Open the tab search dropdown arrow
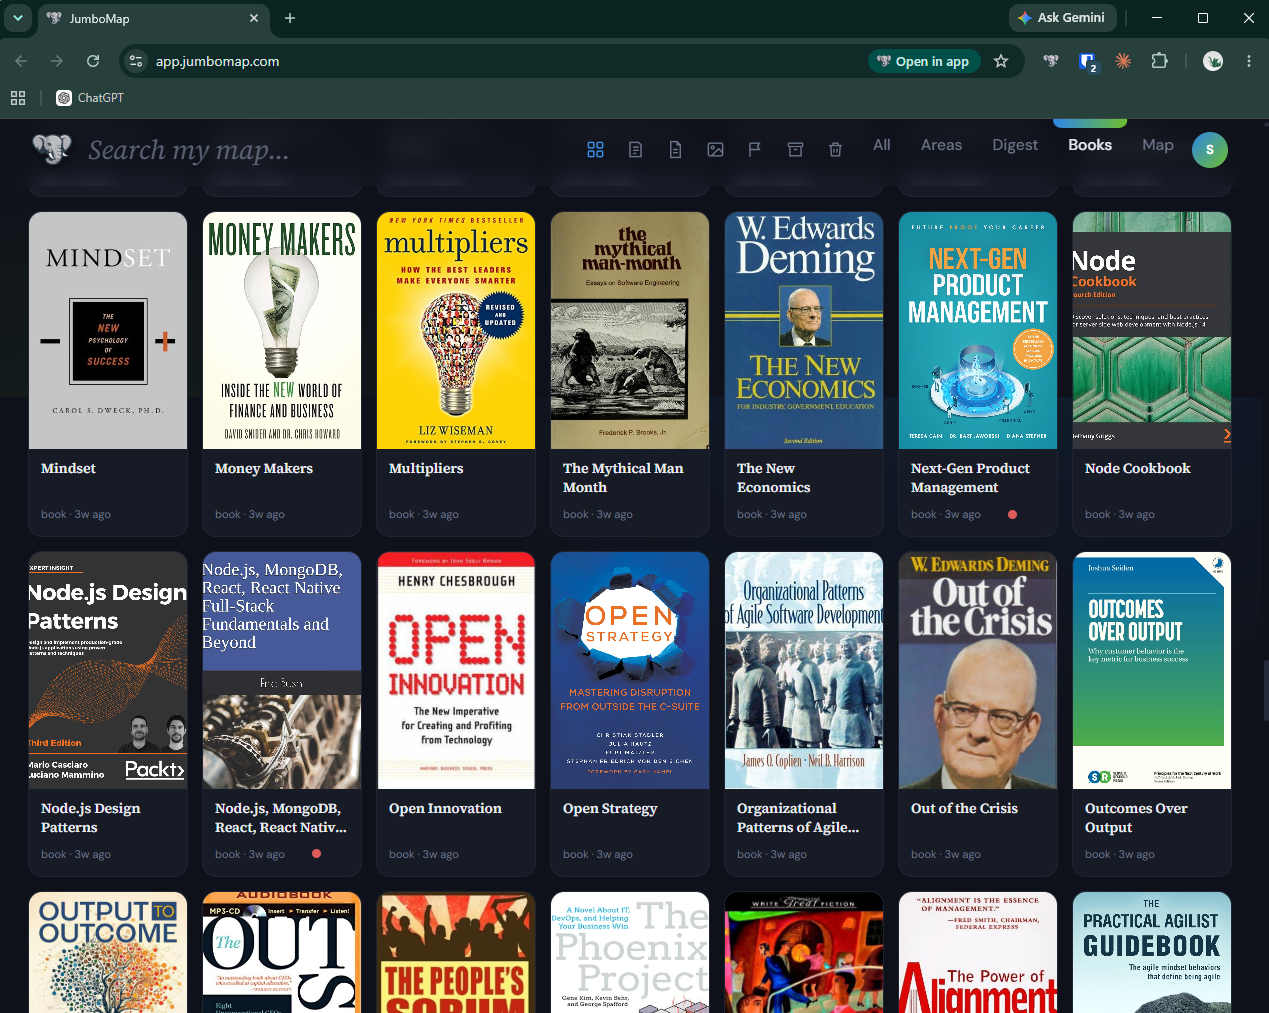 pyautogui.click(x=18, y=18)
